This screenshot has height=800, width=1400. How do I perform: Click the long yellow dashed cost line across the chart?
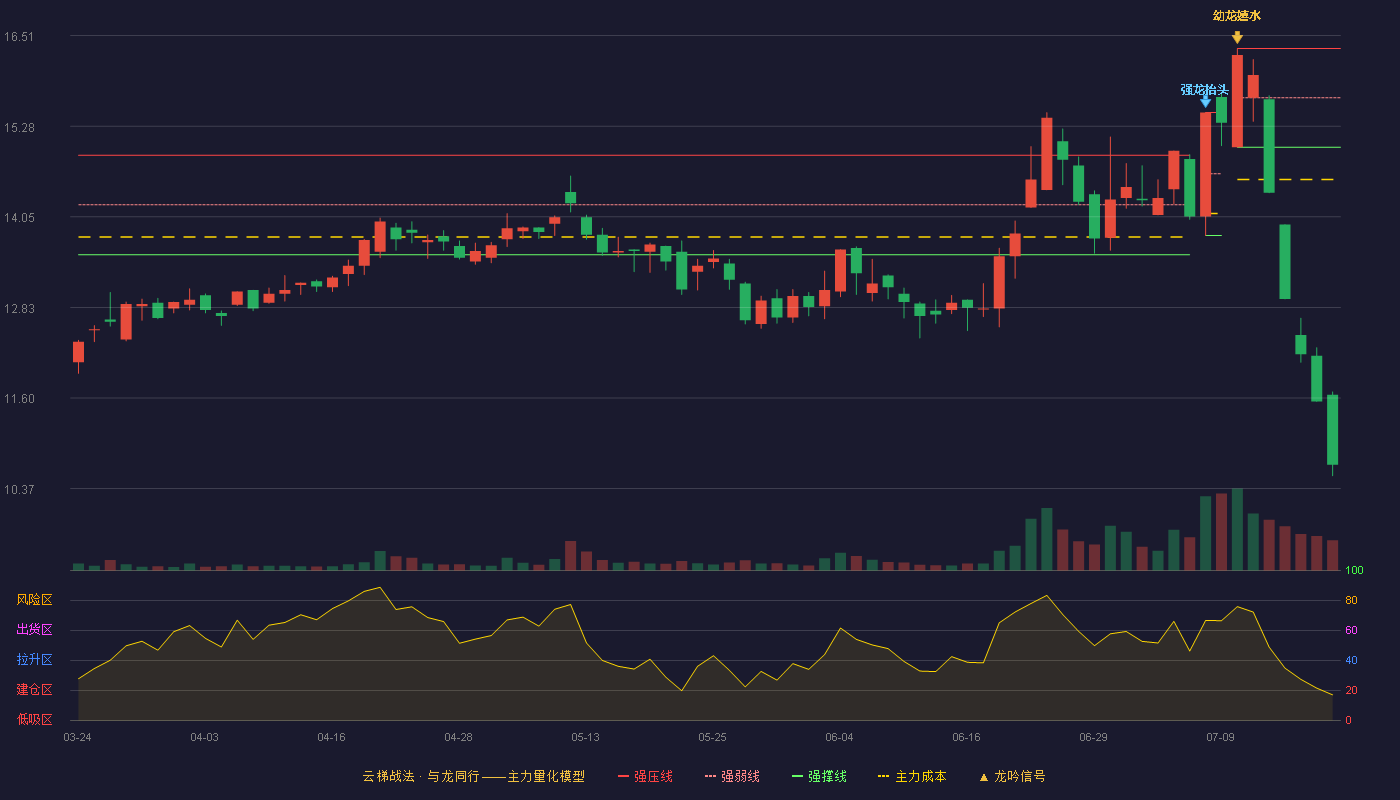click(630, 237)
